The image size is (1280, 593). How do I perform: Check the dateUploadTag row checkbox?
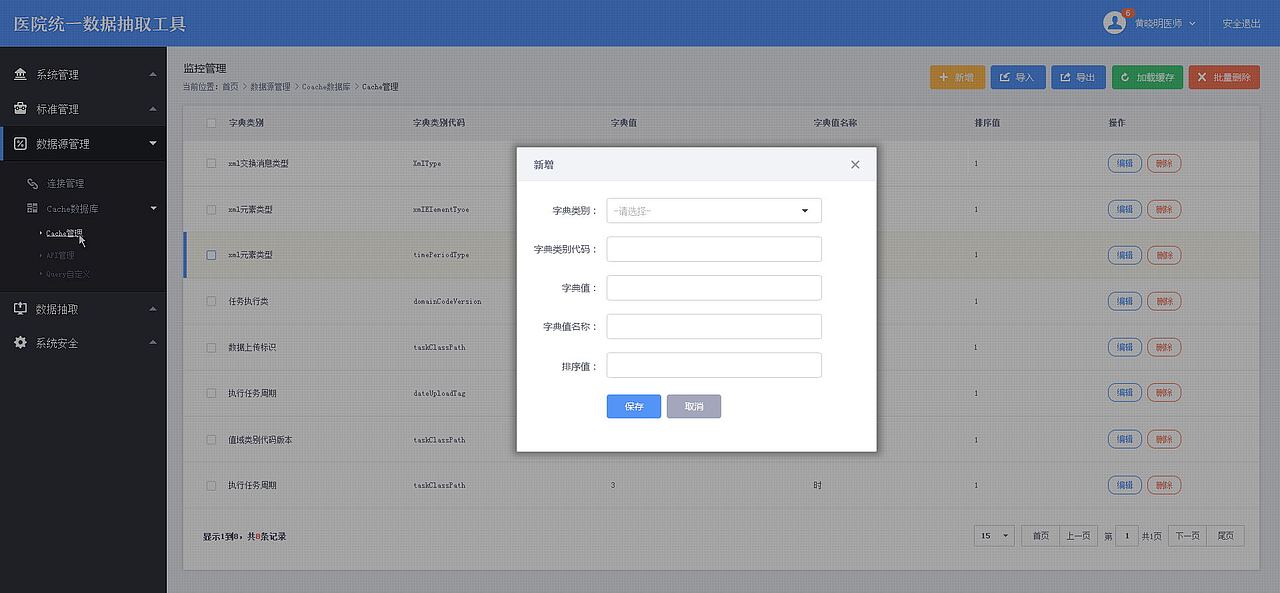211,393
